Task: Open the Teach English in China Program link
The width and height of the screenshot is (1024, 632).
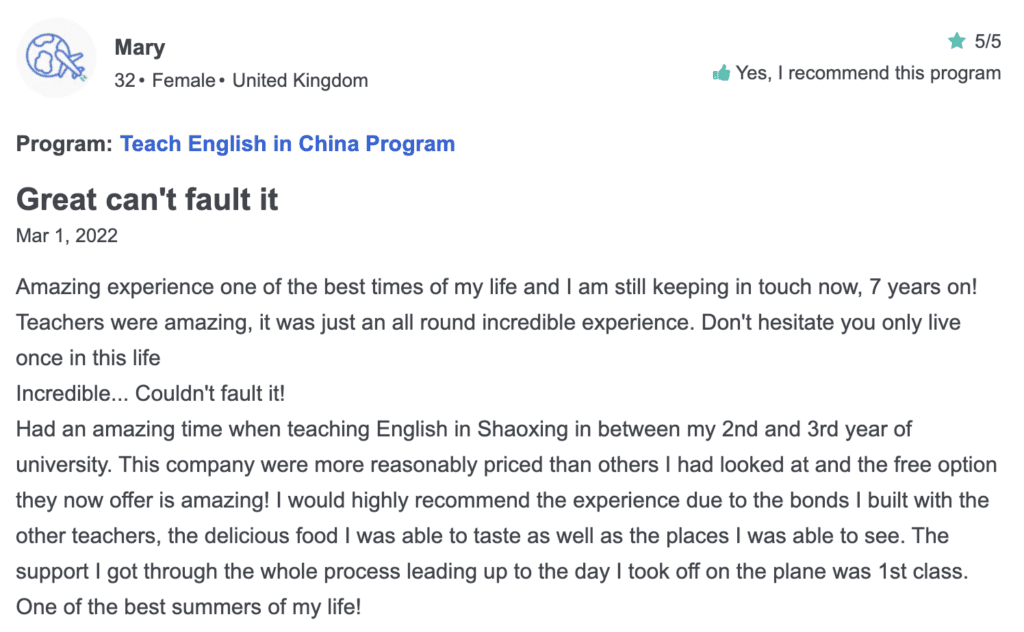Action: (x=287, y=144)
